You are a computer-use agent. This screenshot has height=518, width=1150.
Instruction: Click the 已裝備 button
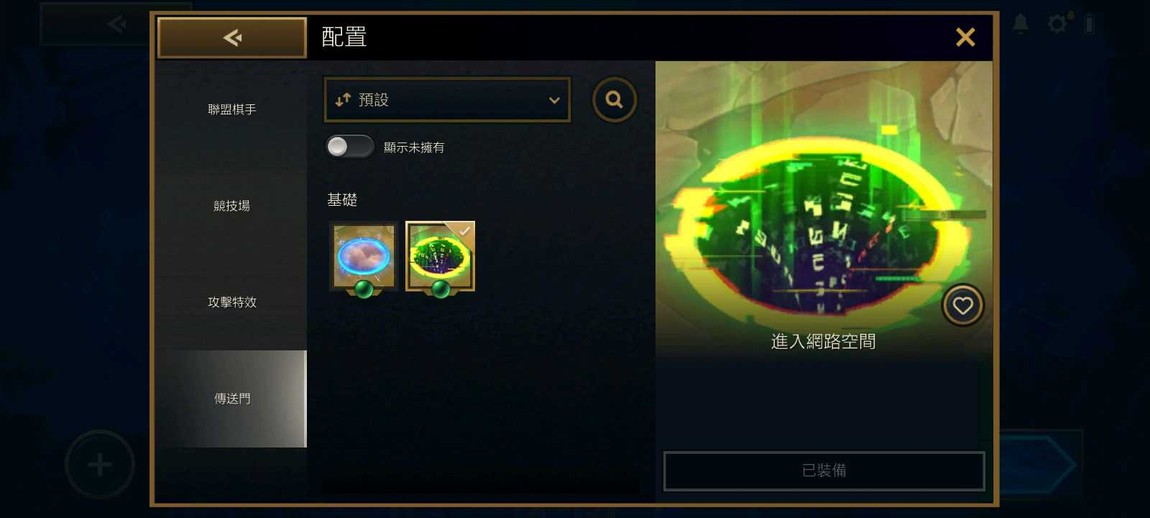[824, 471]
